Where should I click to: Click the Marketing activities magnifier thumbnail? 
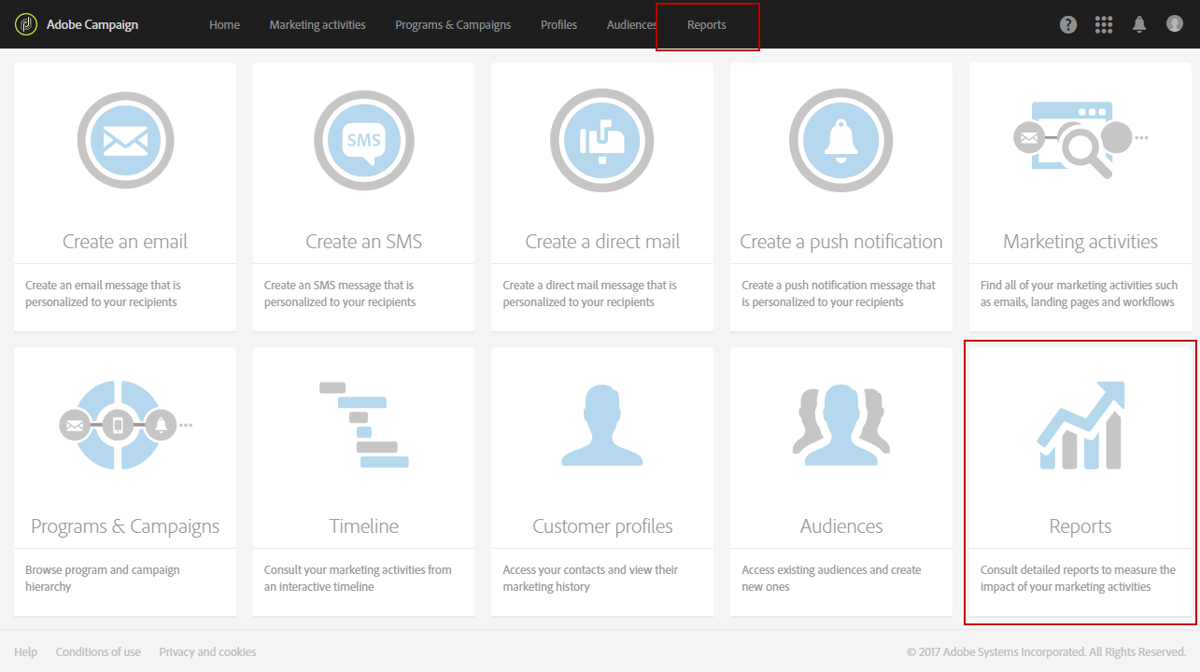tap(1079, 140)
